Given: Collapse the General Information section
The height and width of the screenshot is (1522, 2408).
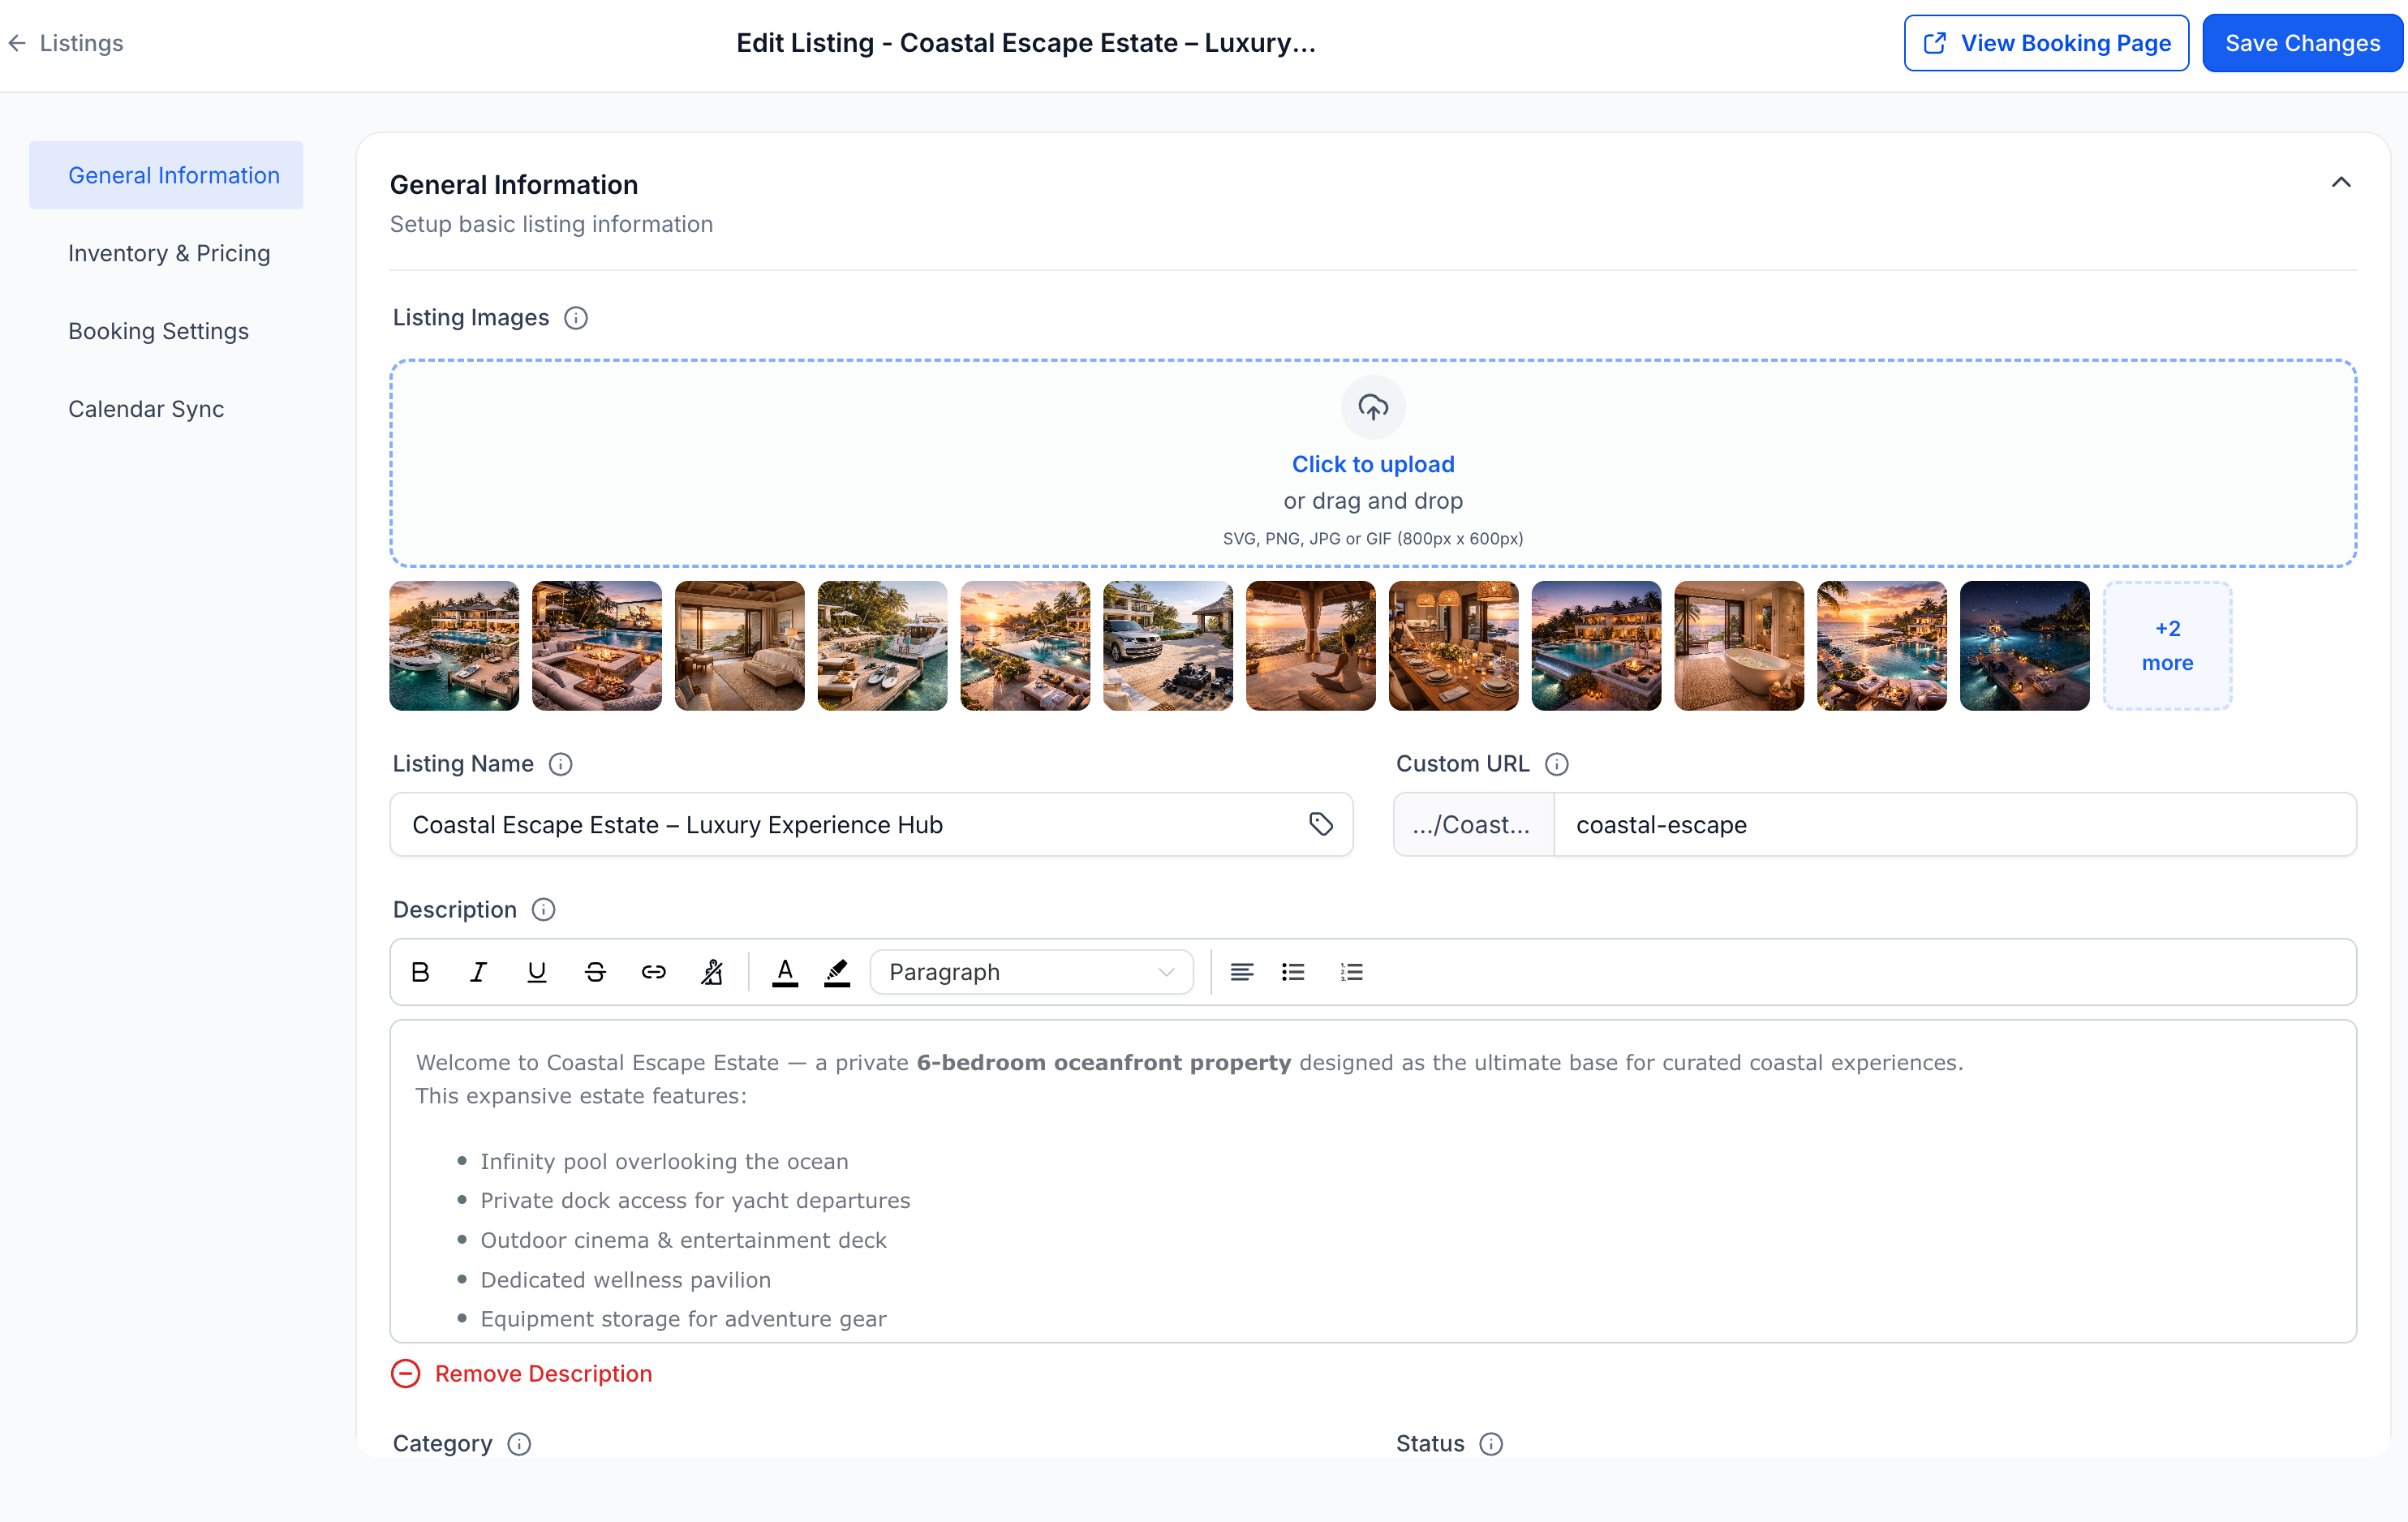Looking at the screenshot, I should [2341, 183].
